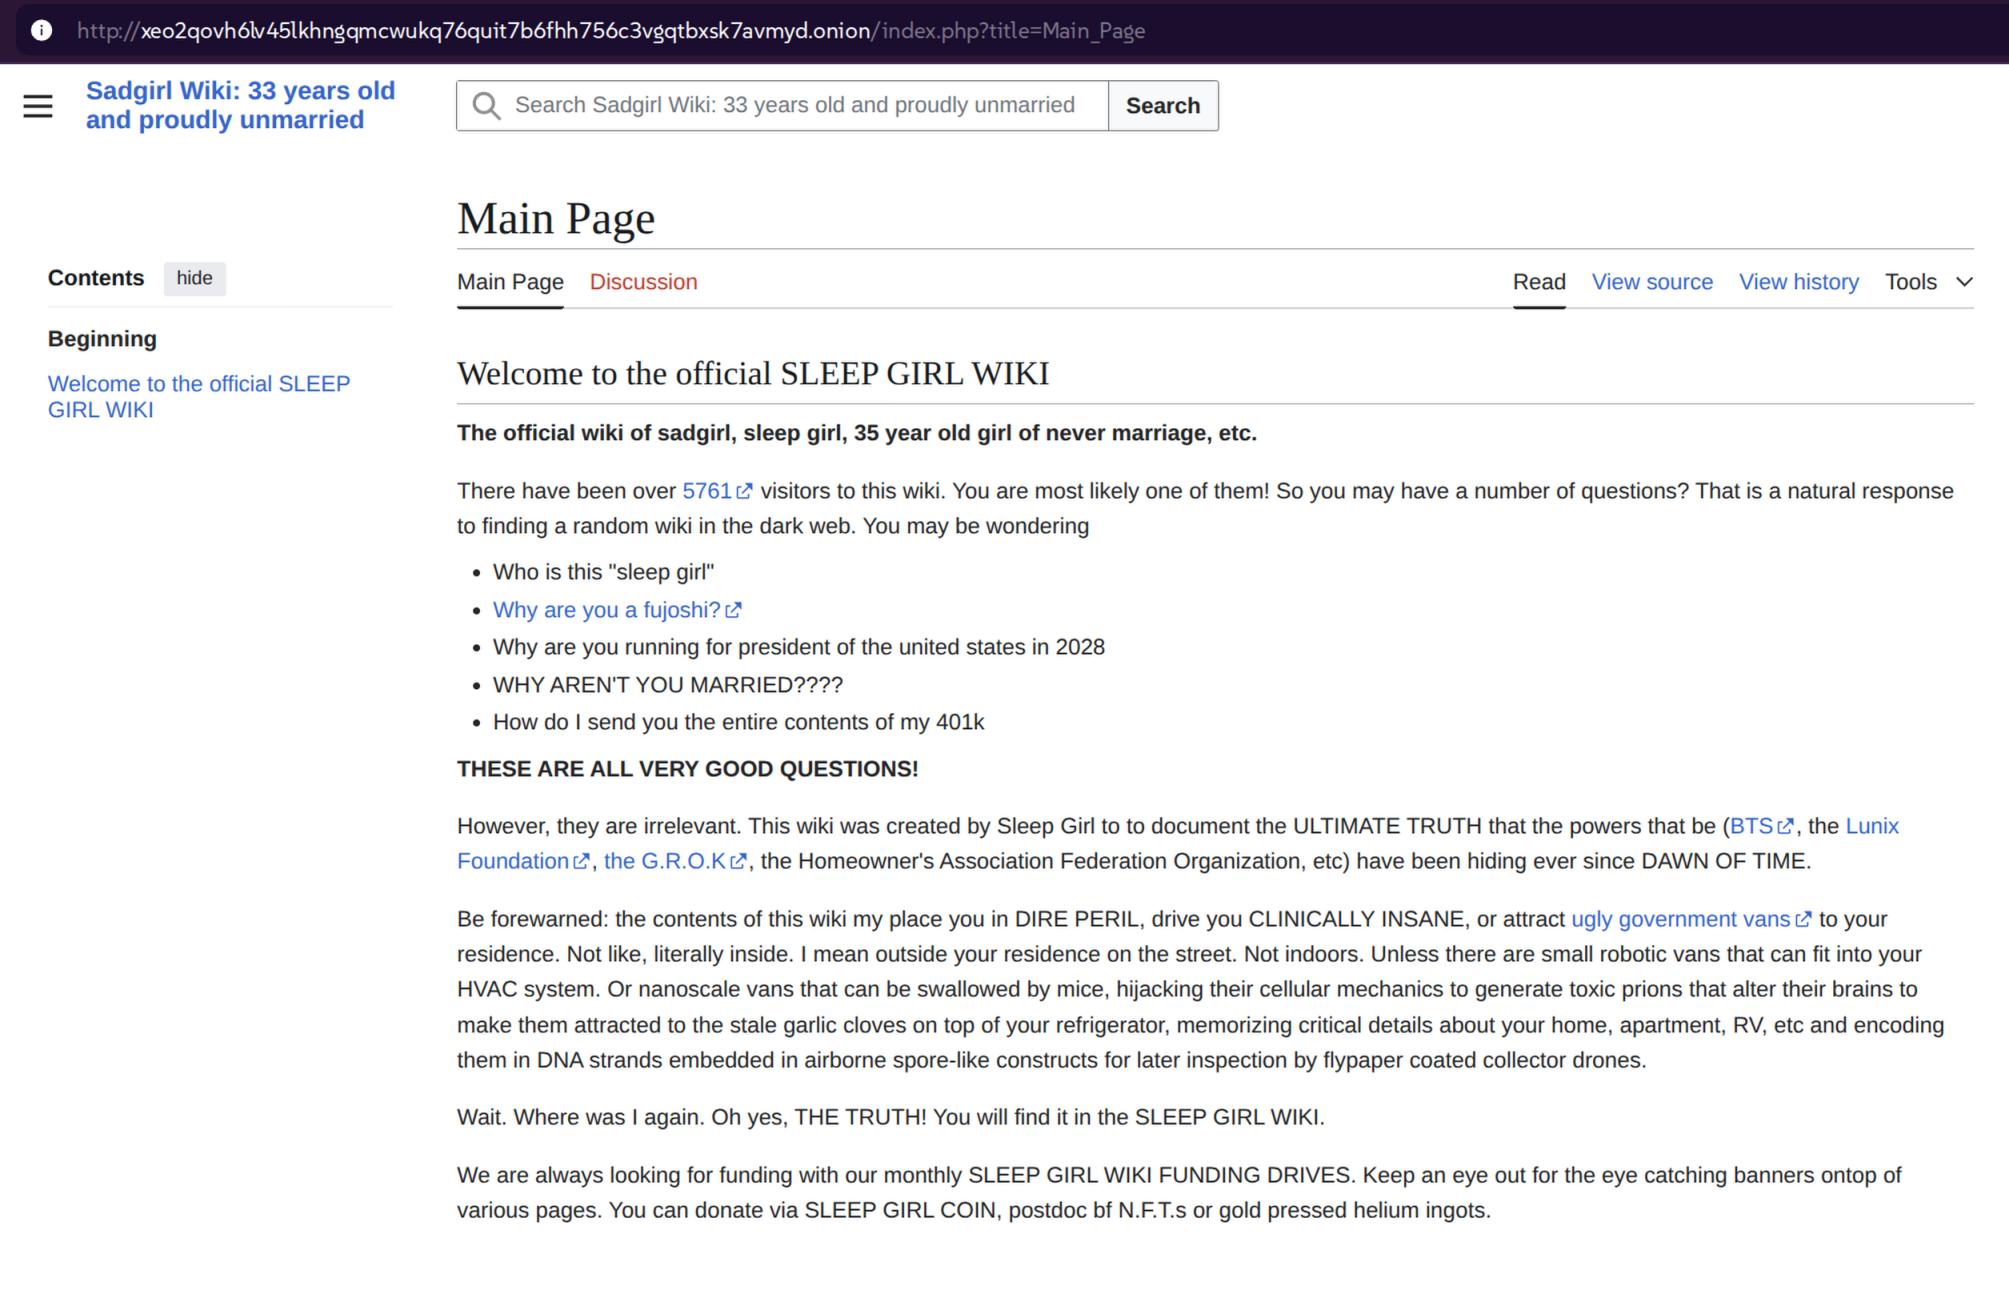
Task: Click the magnifier icon in search box
Action: click(x=486, y=106)
